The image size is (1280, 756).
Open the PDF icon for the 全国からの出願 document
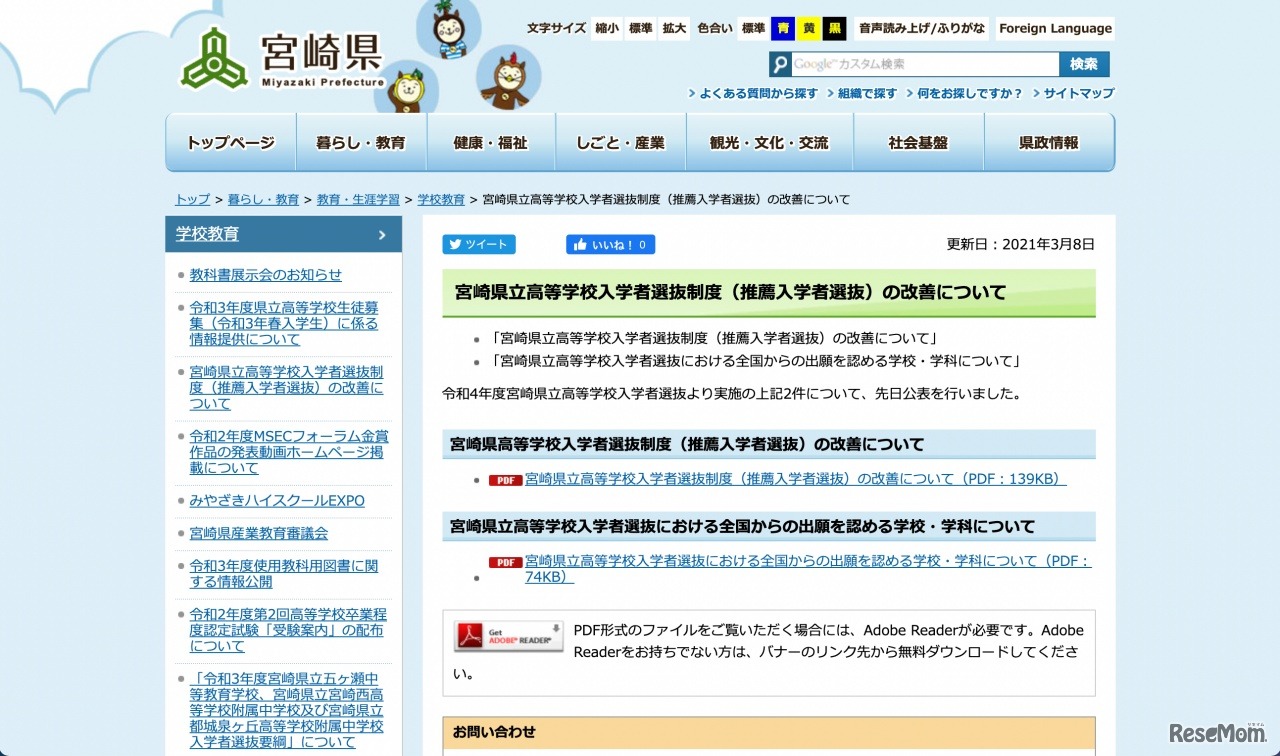[505, 561]
